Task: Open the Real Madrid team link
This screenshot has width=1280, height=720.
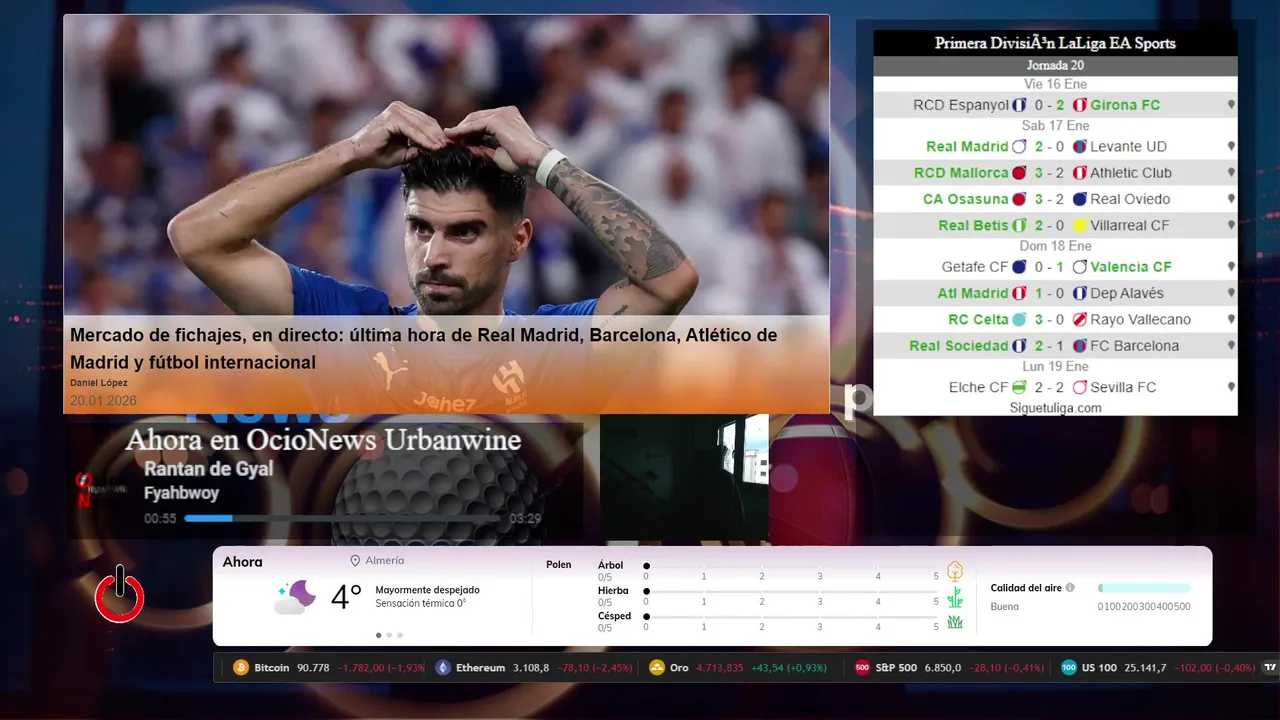Action: pyautogui.click(x=967, y=146)
